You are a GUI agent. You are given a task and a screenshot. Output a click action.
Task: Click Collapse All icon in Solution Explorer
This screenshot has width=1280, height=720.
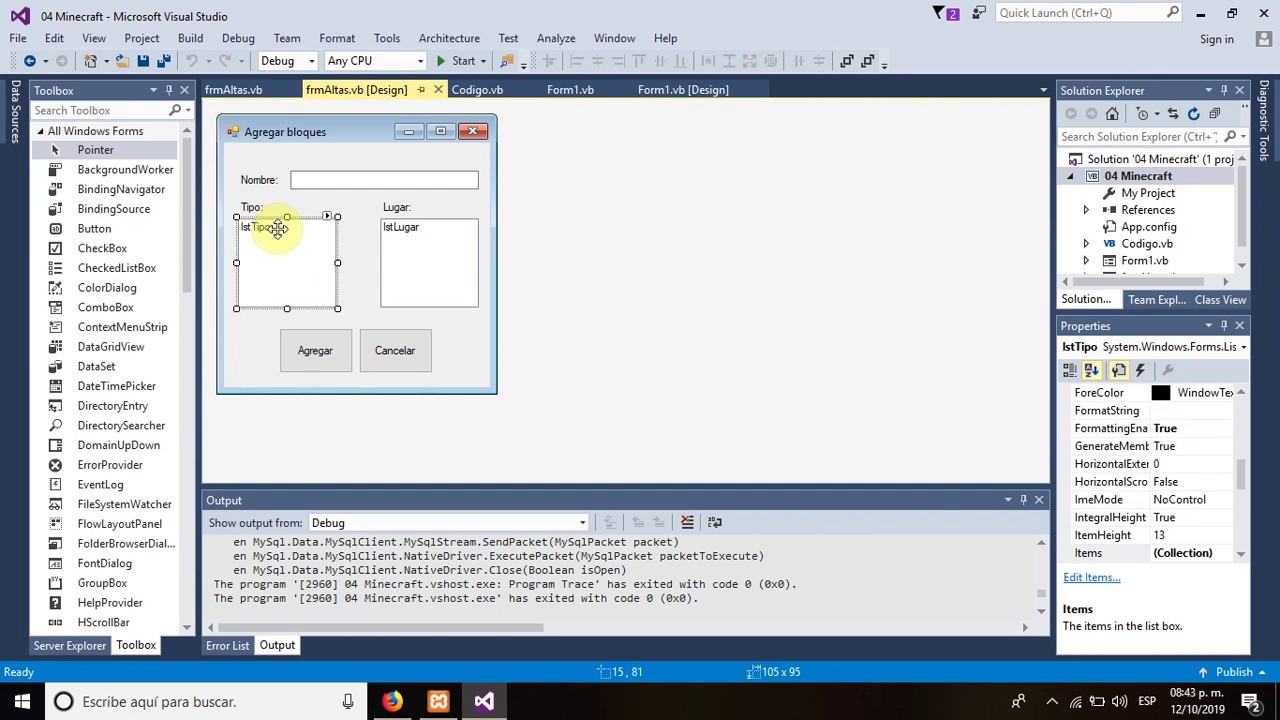click(x=1214, y=114)
